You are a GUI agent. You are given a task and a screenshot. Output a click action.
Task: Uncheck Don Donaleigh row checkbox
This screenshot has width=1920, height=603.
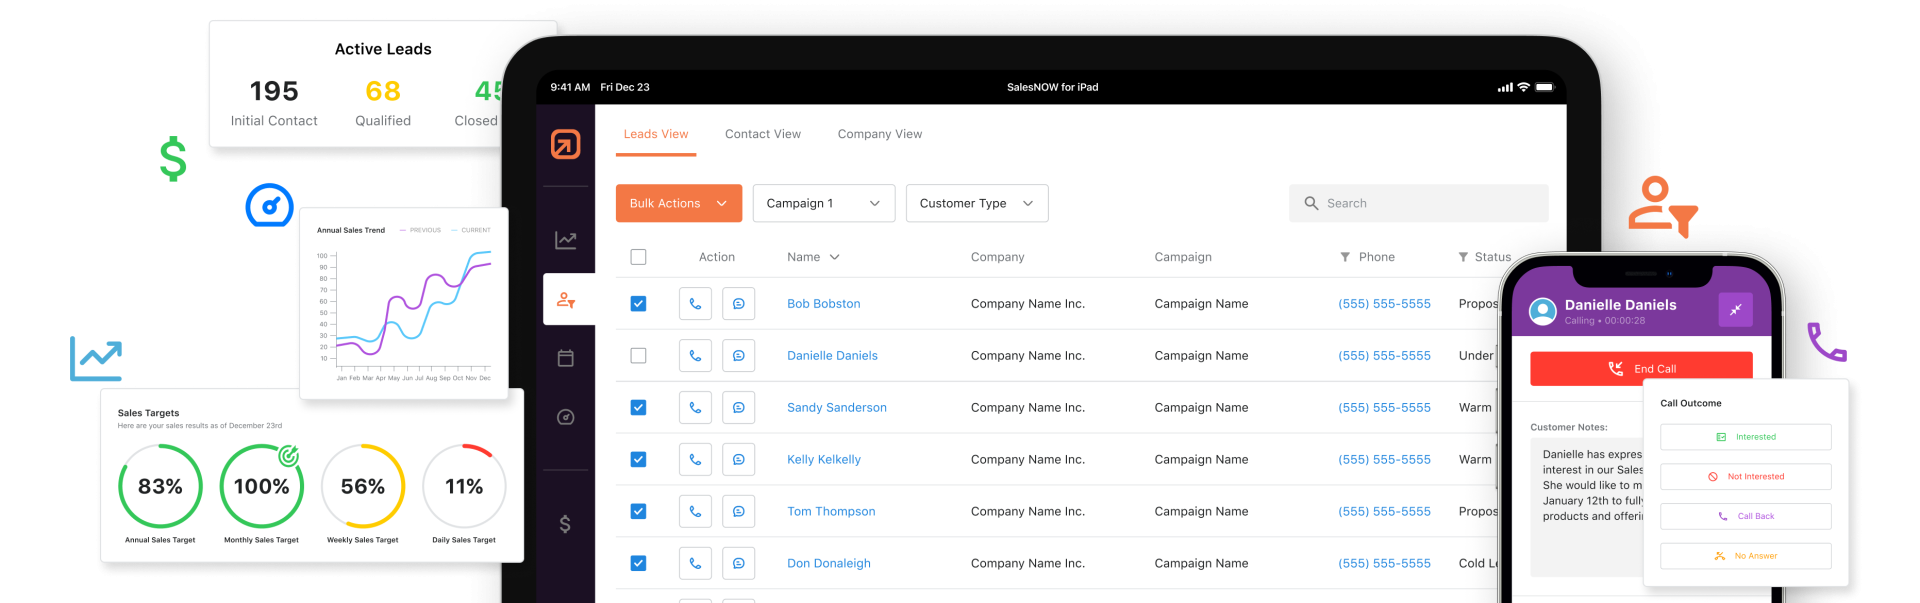(x=638, y=563)
